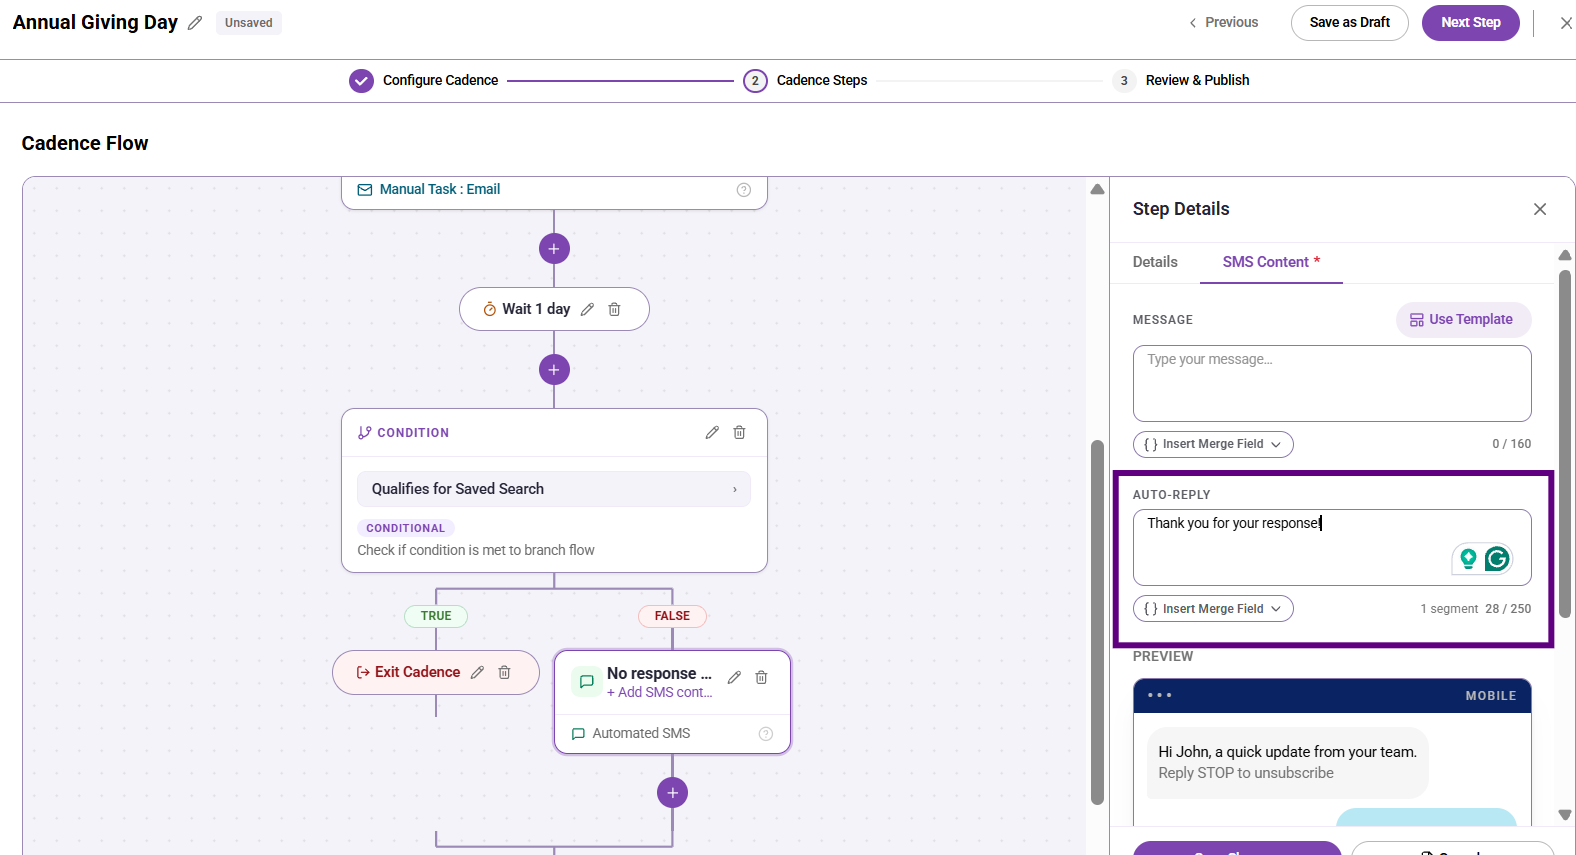Viewport: 1576px width, 855px height.
Task: Click the Save as Draft button
Action: [x=1349, y=23]
